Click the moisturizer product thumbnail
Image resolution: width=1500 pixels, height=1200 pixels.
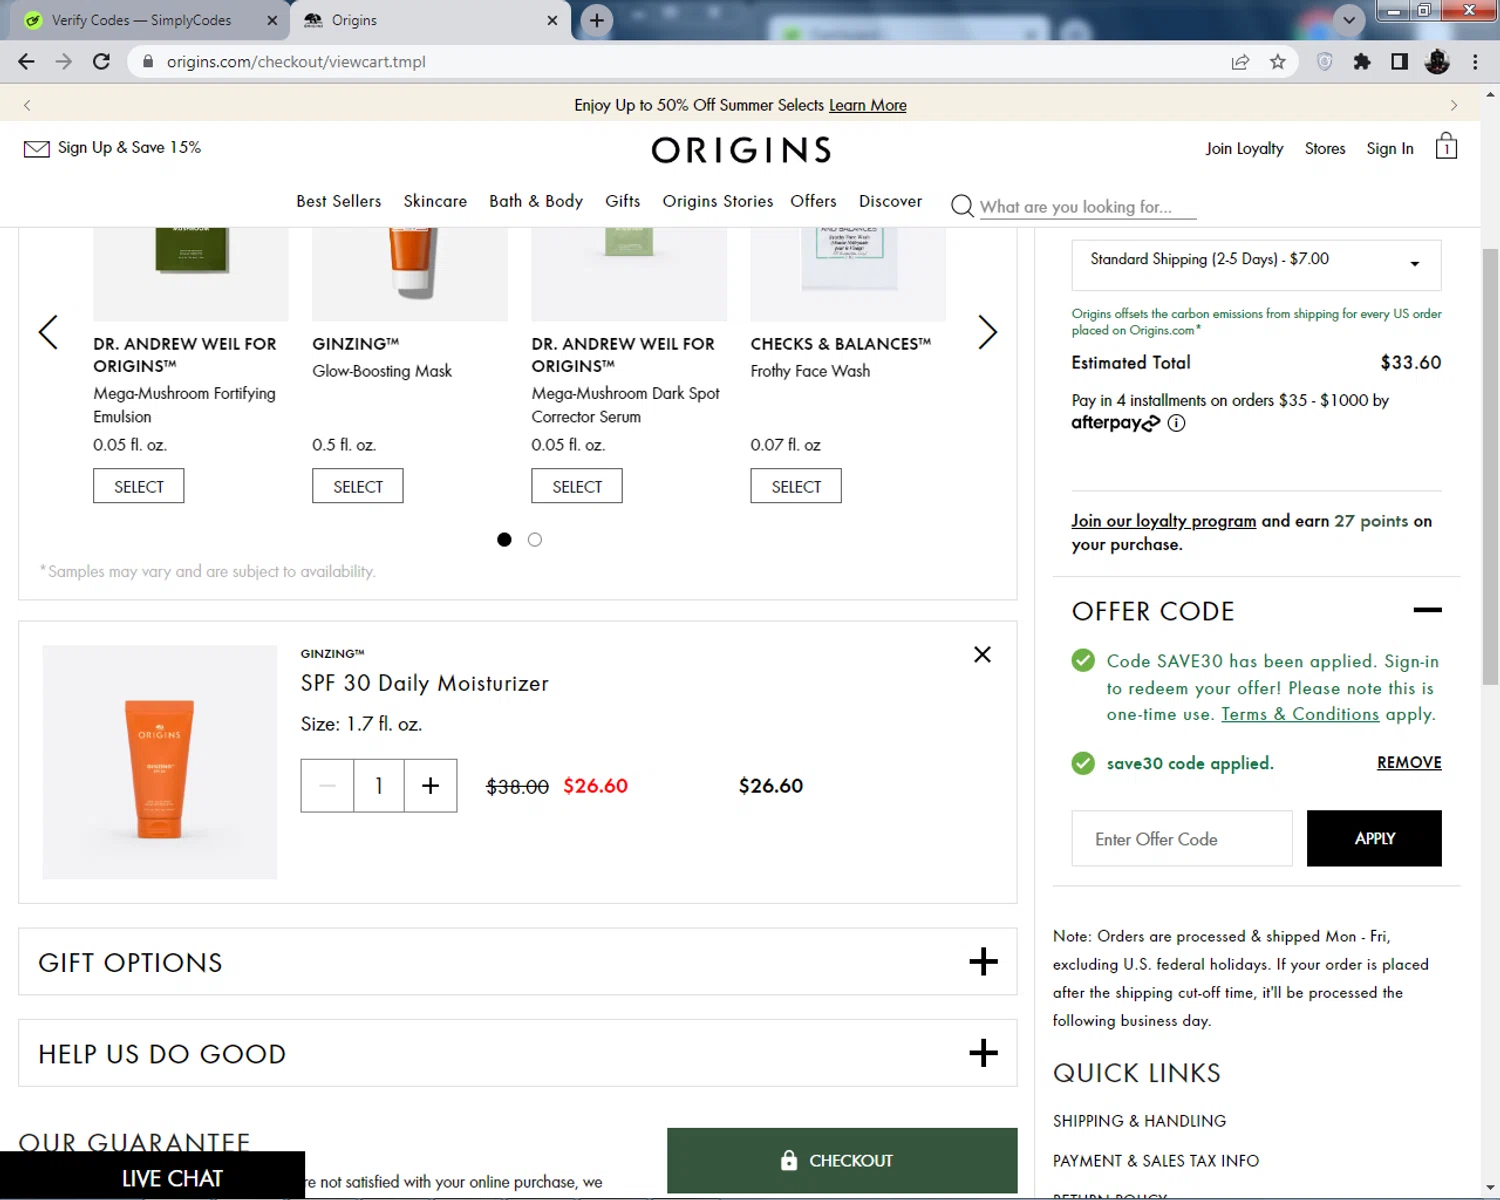click(160, 762)
